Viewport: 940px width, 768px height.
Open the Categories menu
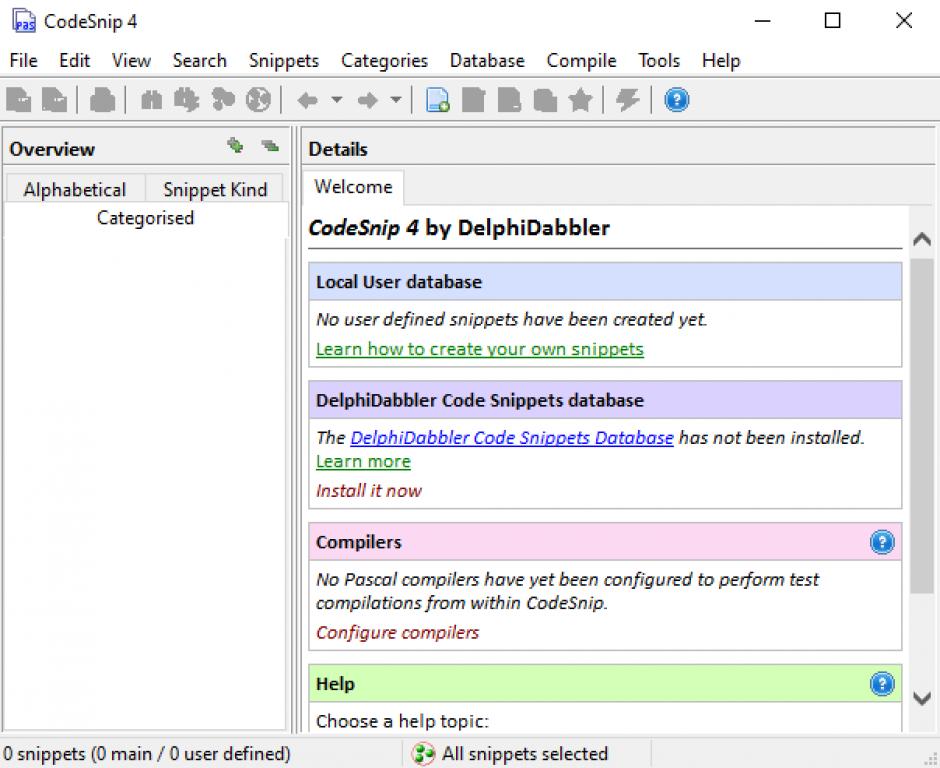tap(384, 61)
